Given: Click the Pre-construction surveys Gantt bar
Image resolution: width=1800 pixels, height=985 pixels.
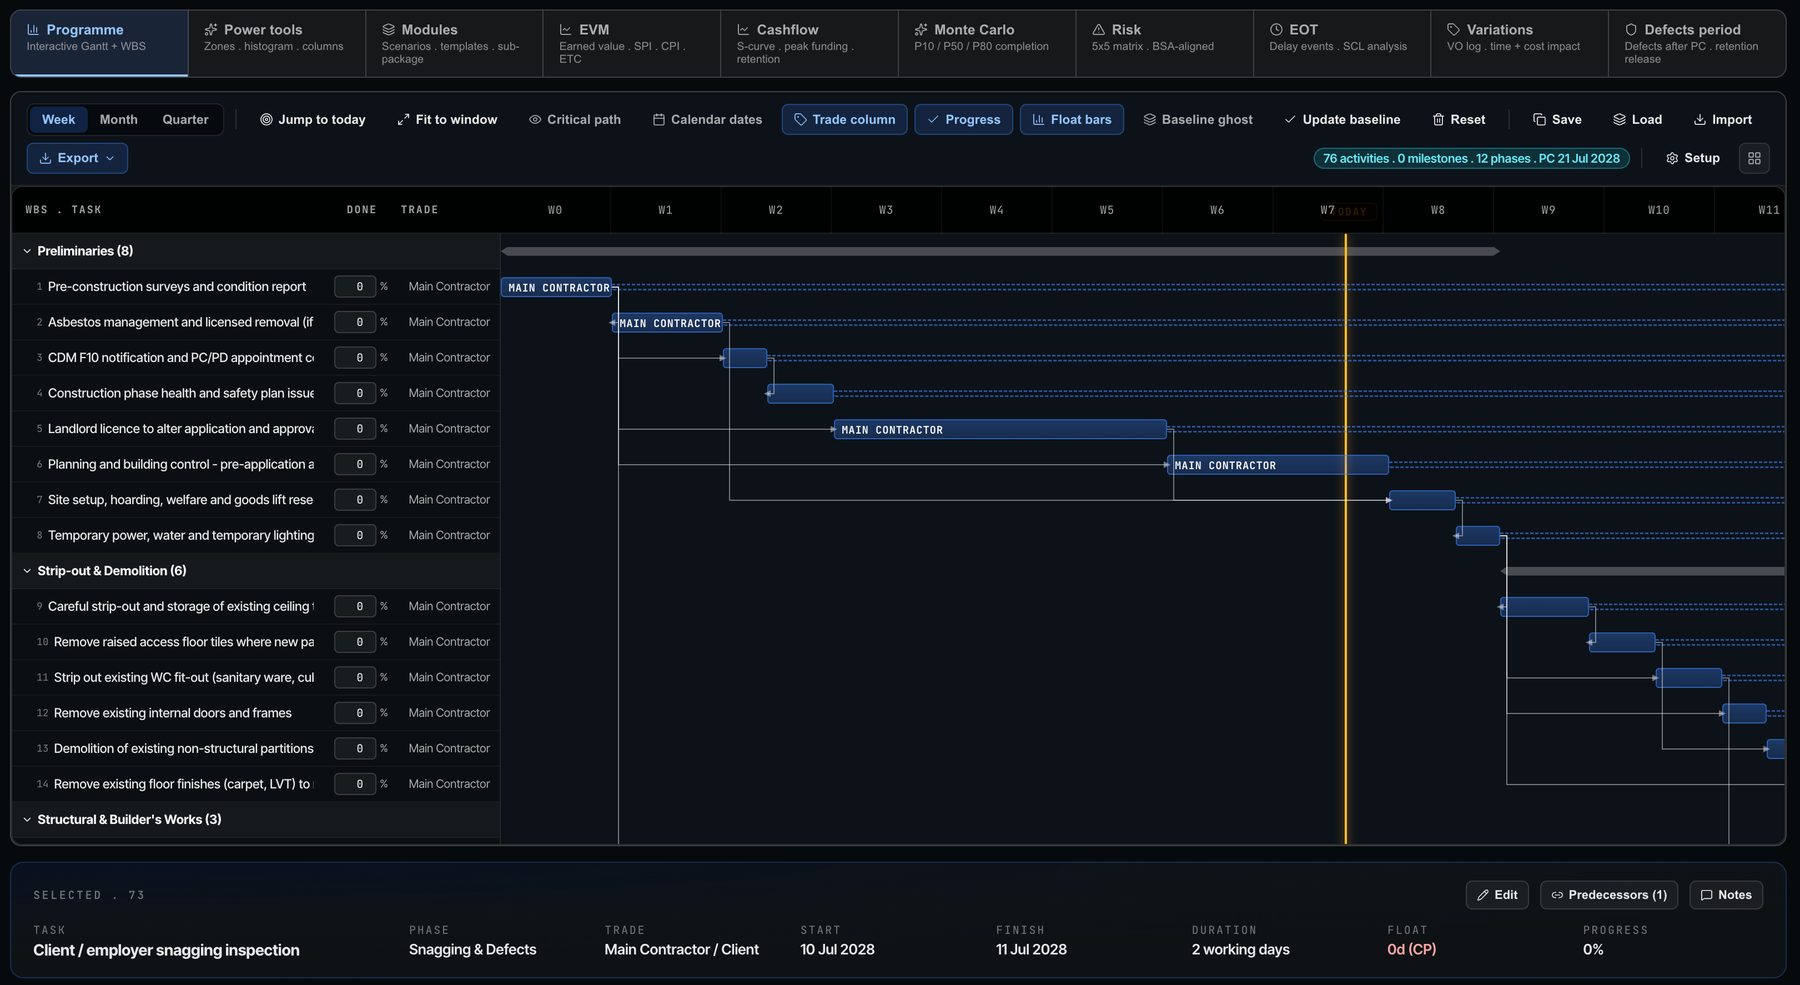Looking at the screenshot, I should click(556, 287).
